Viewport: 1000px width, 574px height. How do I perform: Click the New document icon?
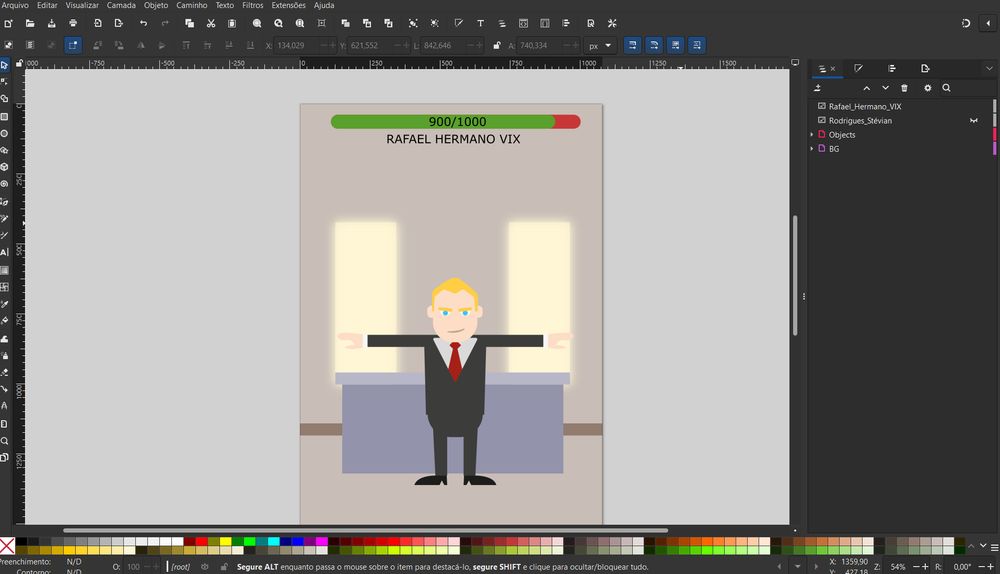[8, 24]
